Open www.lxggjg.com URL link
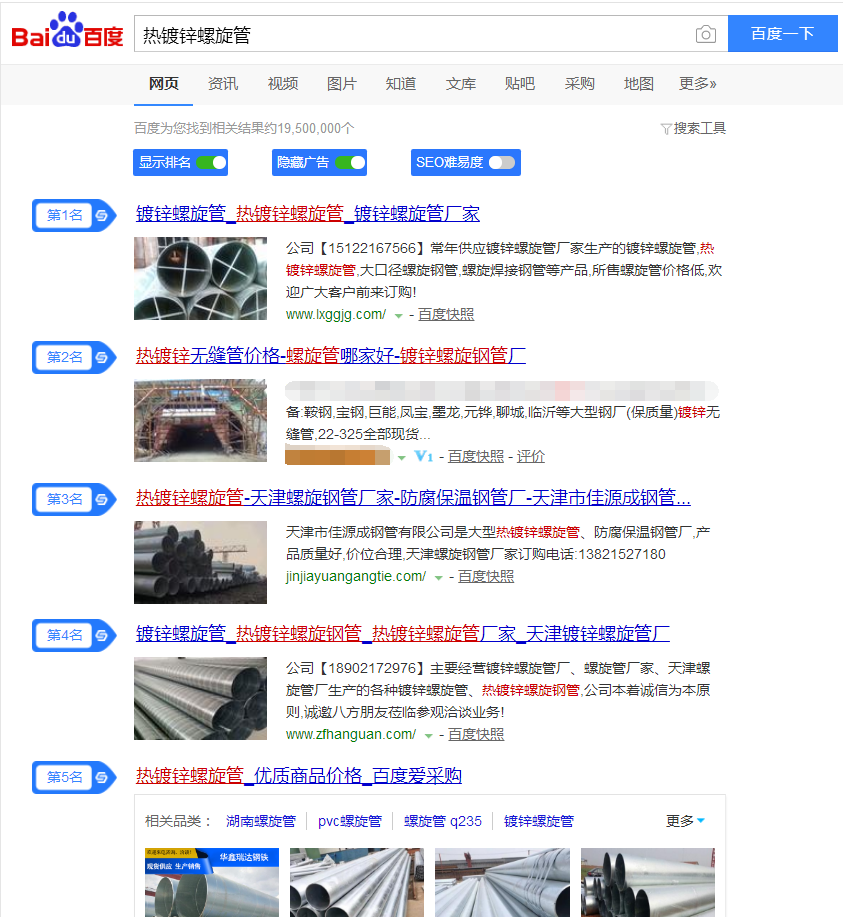843x917 pixels. tap(336, 315)
